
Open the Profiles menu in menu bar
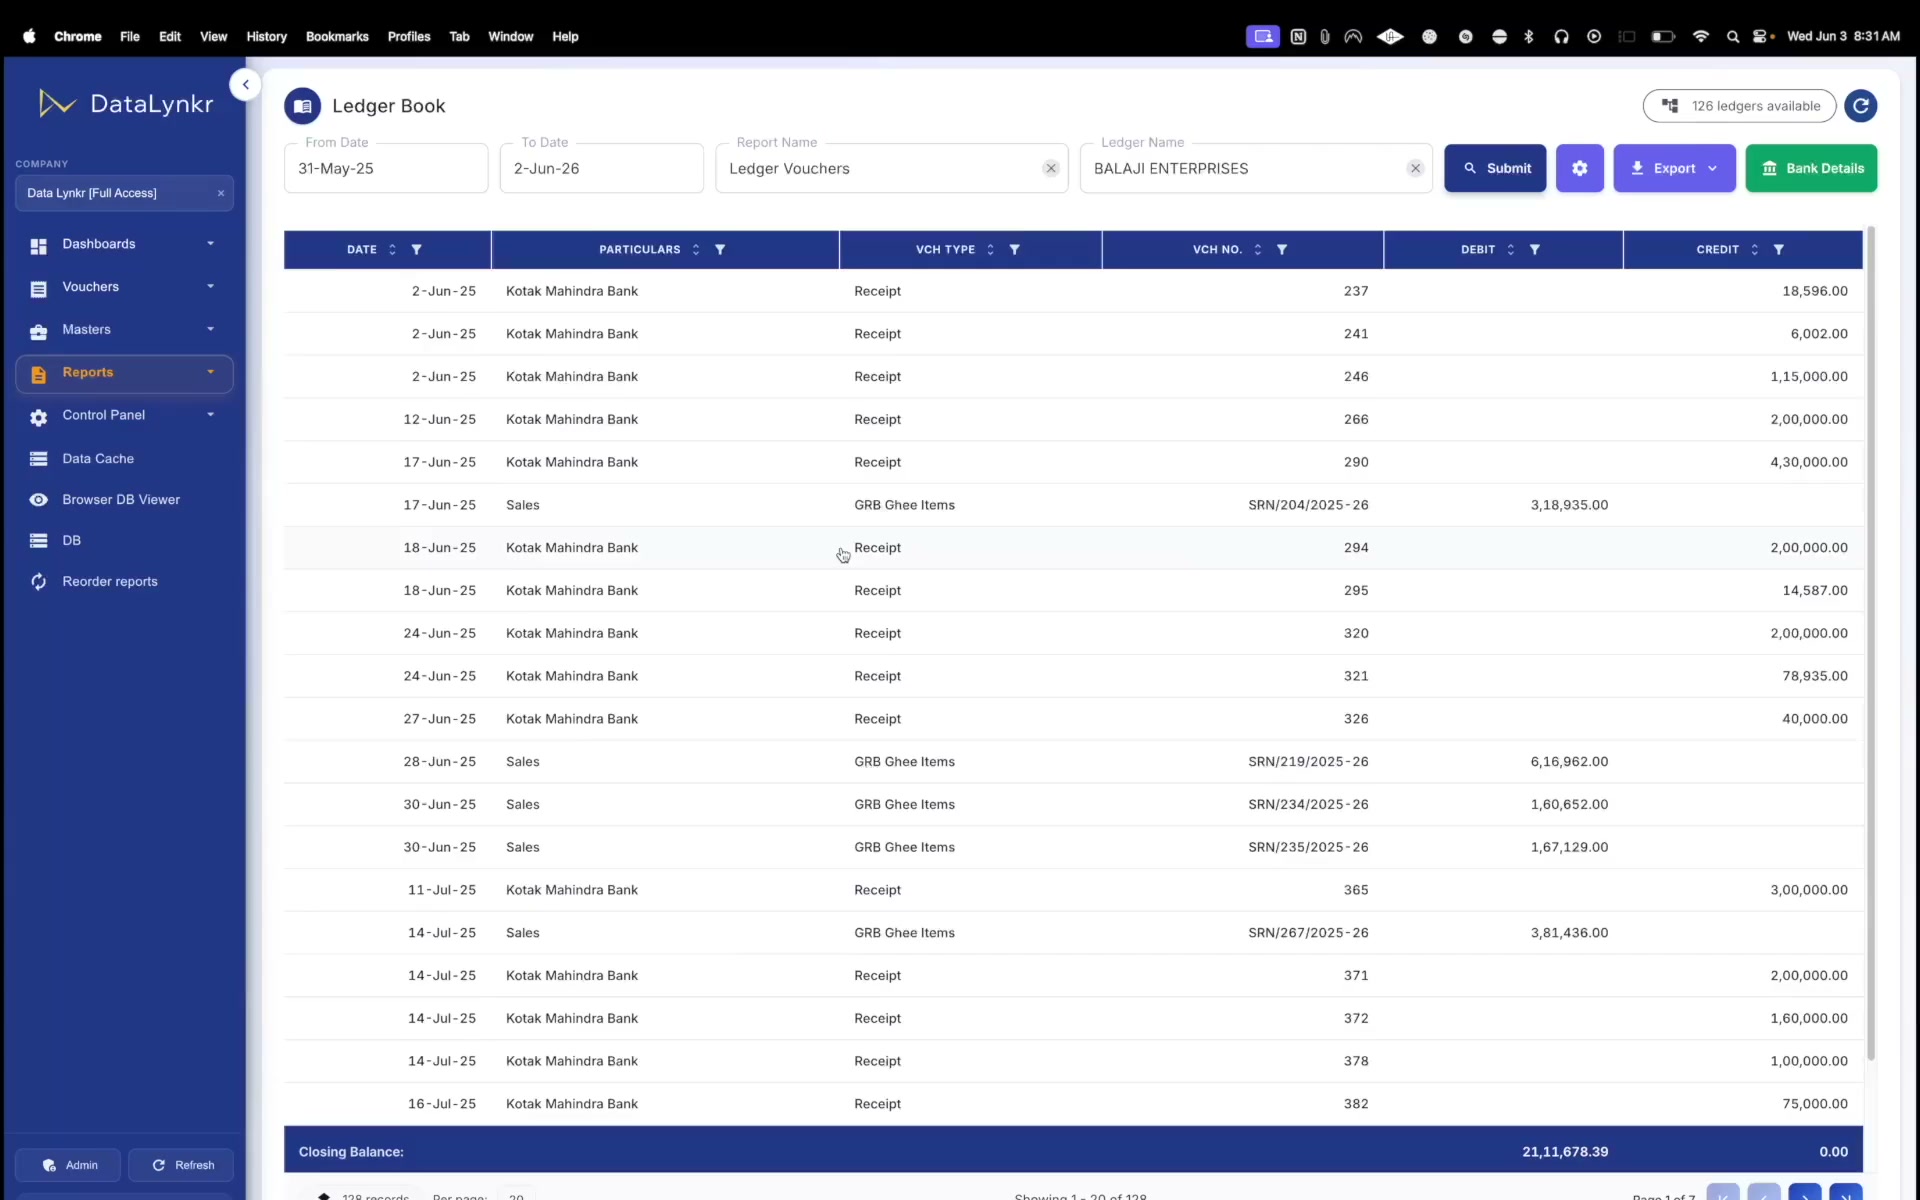tap(409, 37)
